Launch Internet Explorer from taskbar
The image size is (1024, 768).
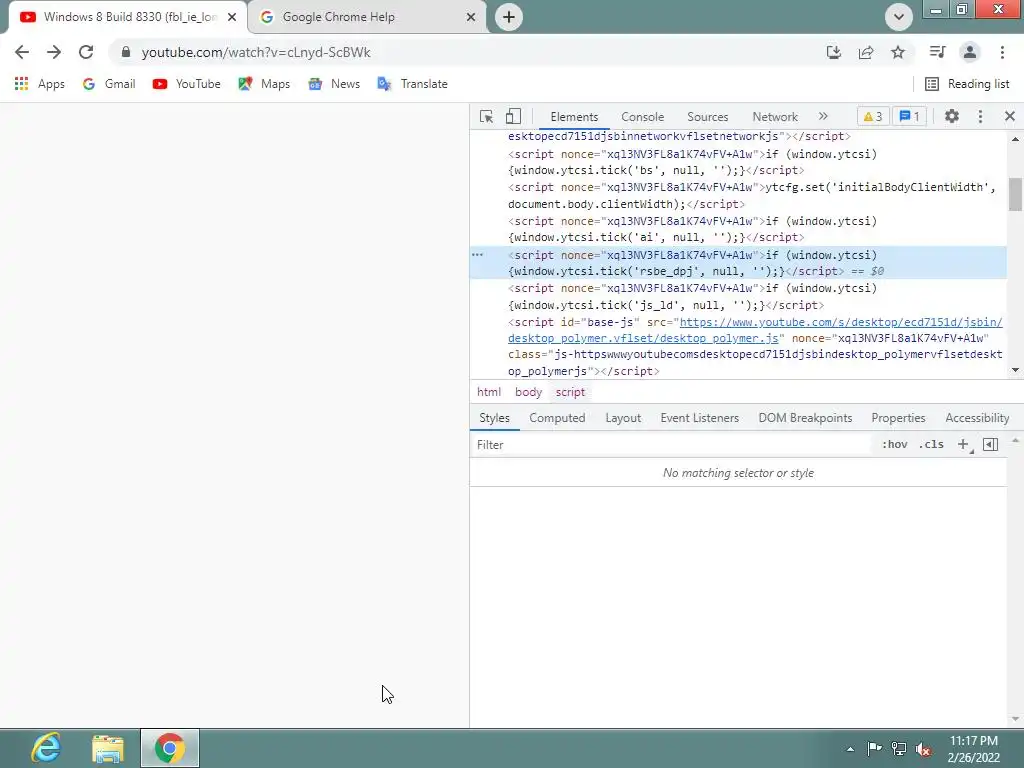[x=46, y=748]
